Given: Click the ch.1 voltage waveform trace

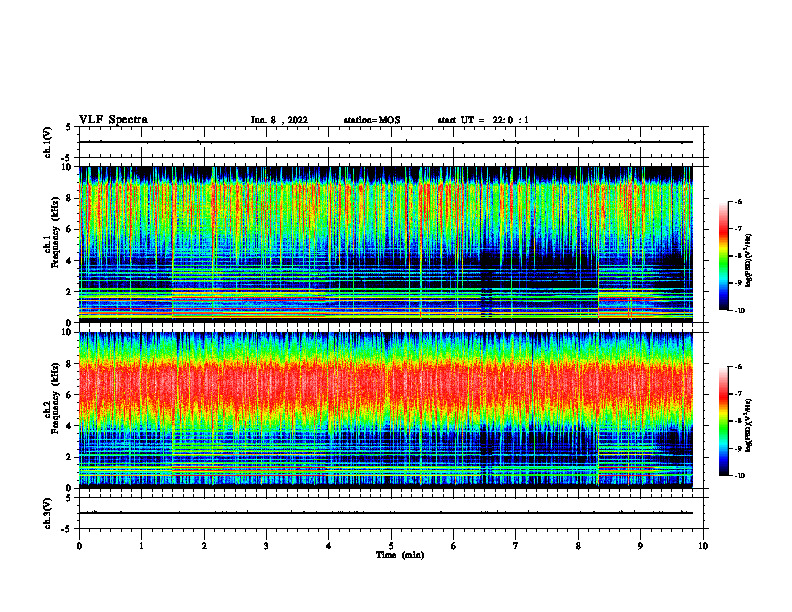Looking at the screenshot, I should [x=386, y=142].
